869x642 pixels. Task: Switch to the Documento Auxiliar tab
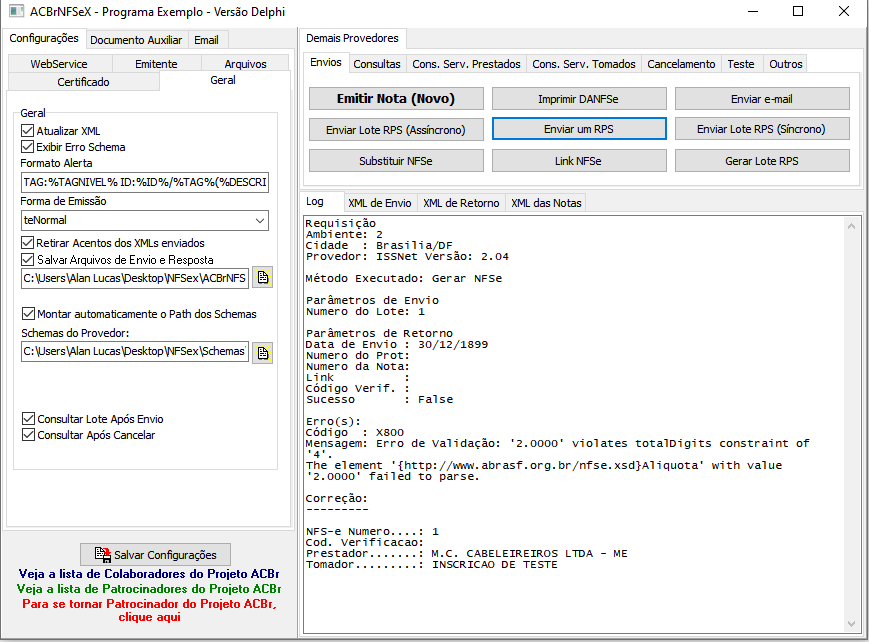click(136, 40)
